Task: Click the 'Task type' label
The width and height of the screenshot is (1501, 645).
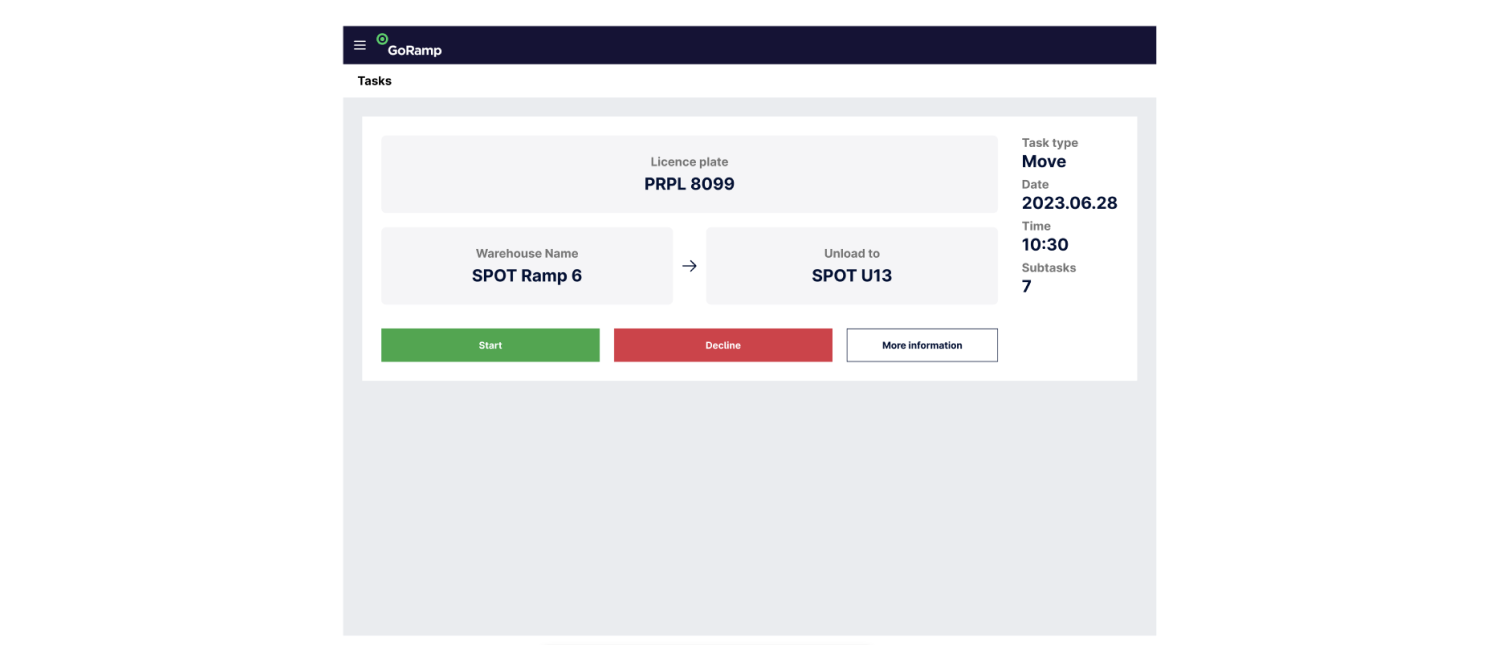Action: click(x=1049, y=143)
